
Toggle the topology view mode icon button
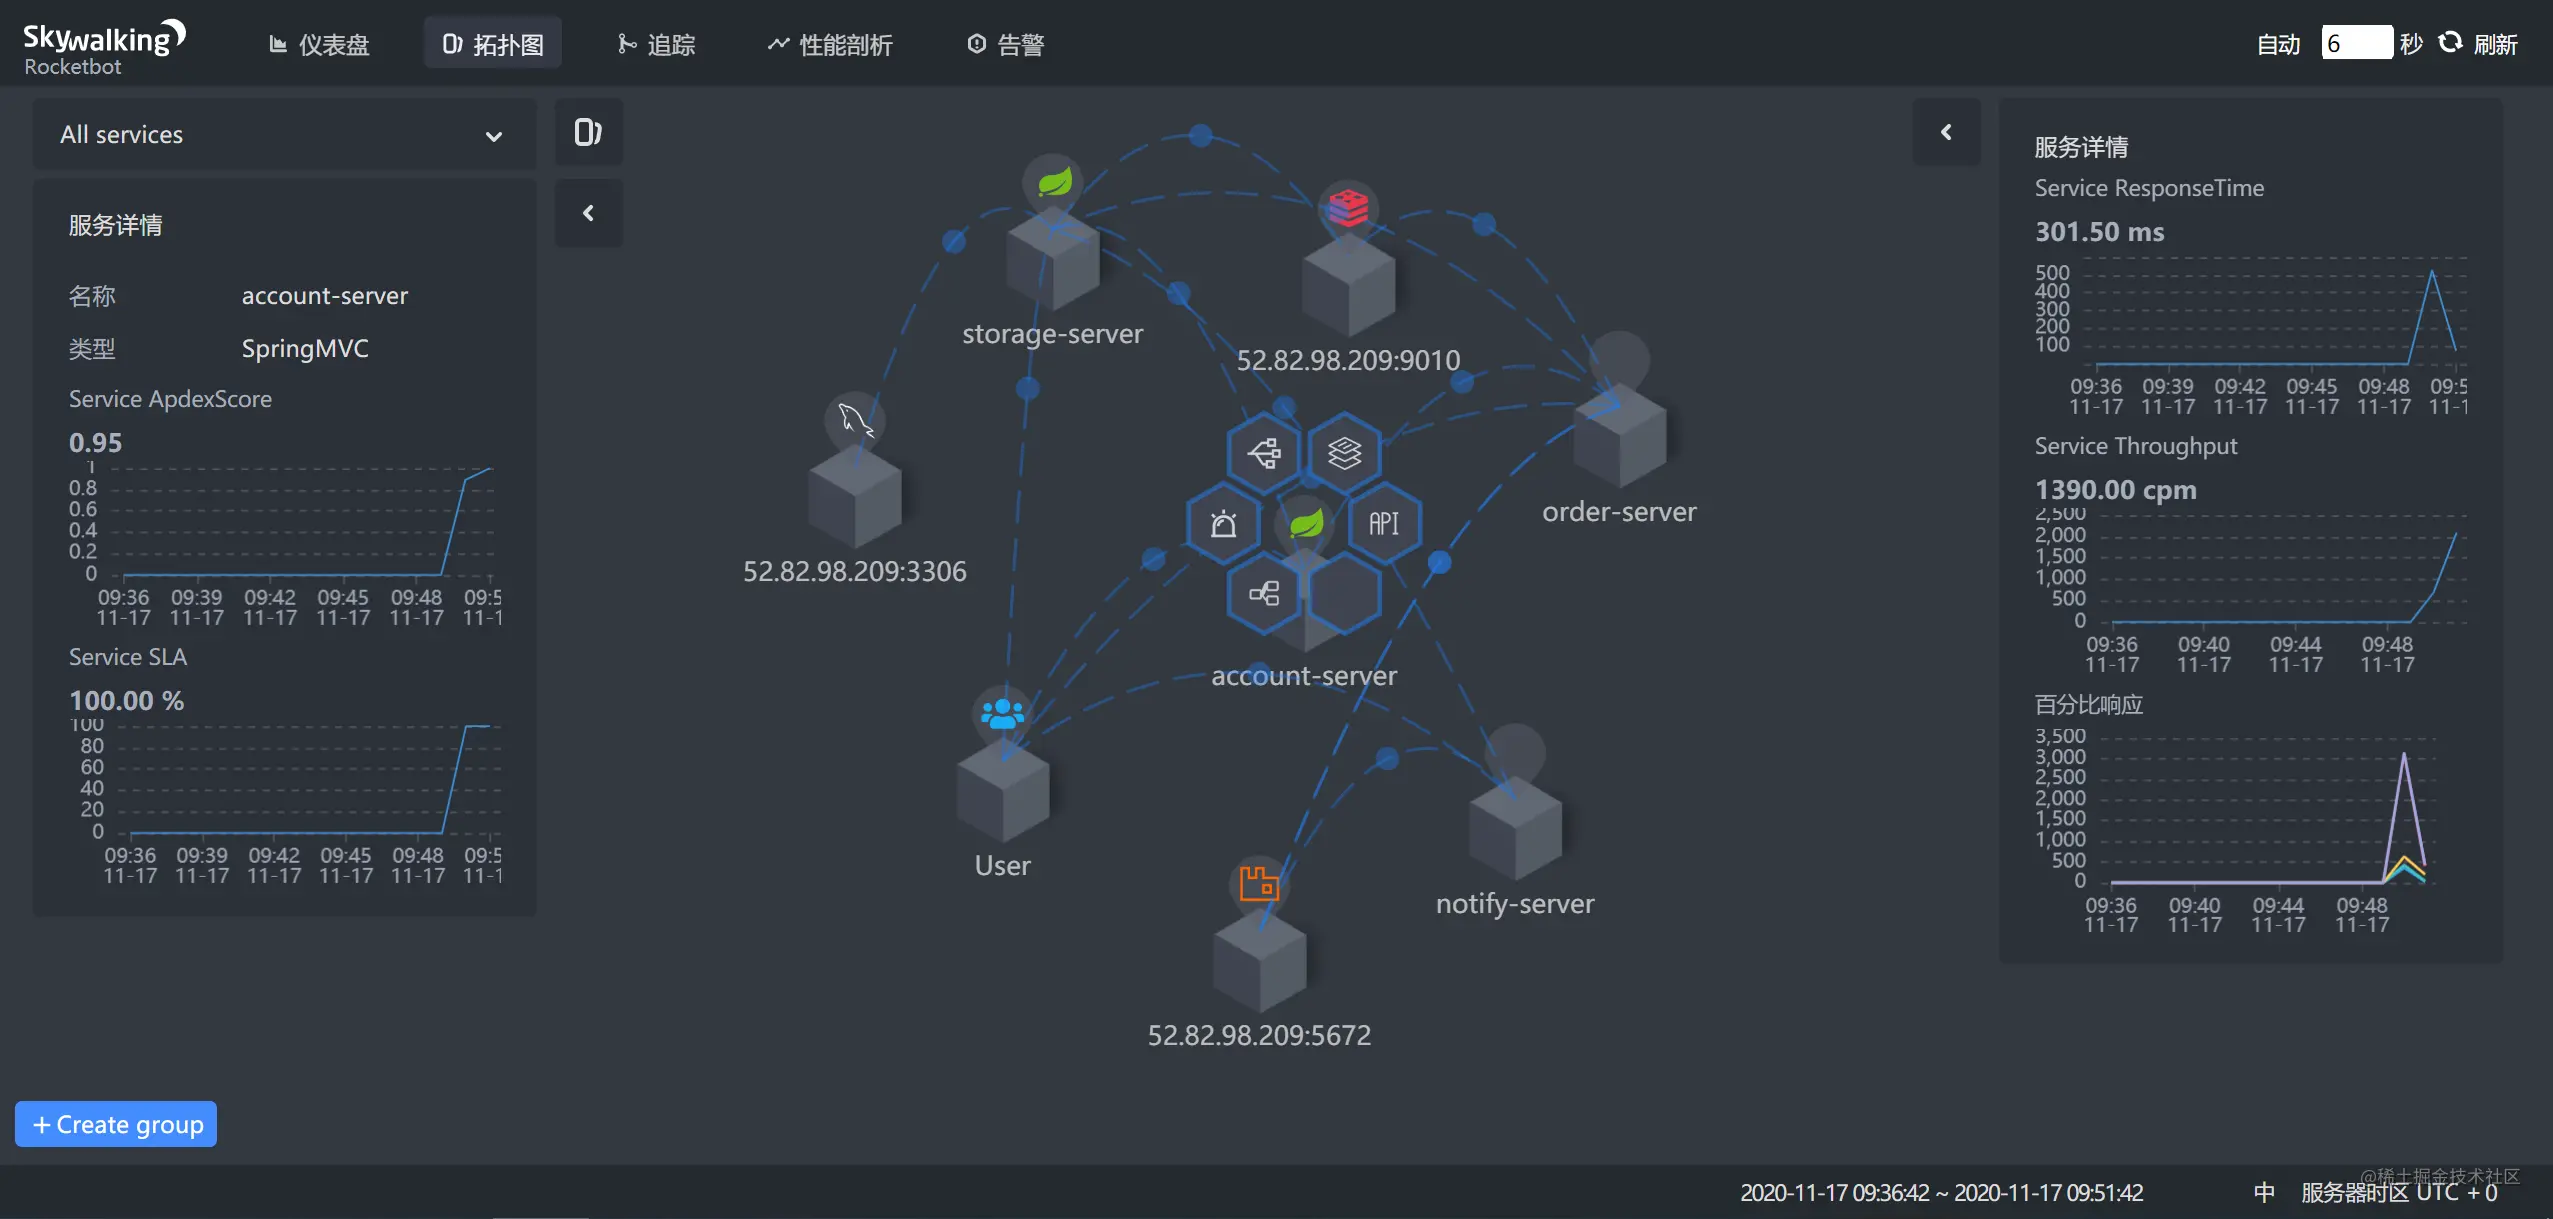coord(588,132)
